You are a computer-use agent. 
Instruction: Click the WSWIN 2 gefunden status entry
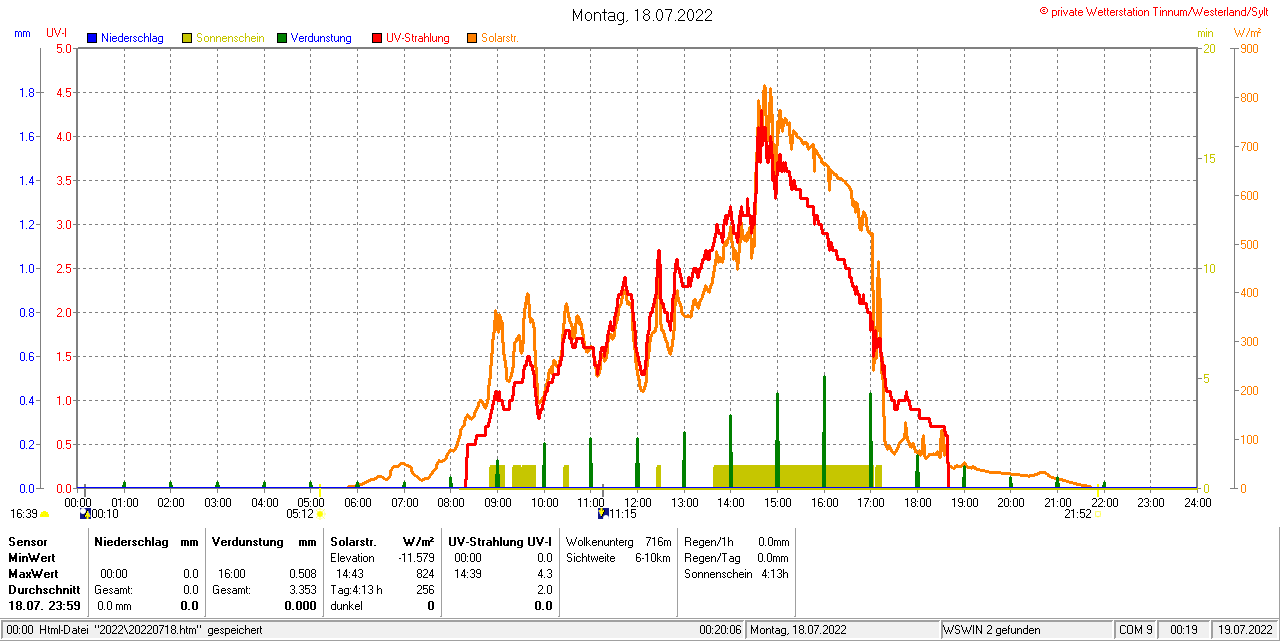pos(992,630)
